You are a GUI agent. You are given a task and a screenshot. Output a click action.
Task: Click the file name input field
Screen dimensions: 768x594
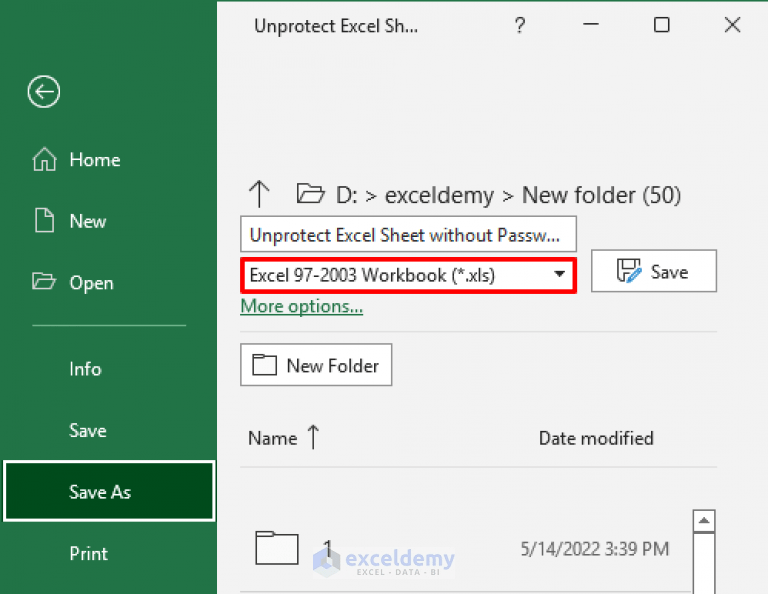pyautogui.click(x=408, y=235)
